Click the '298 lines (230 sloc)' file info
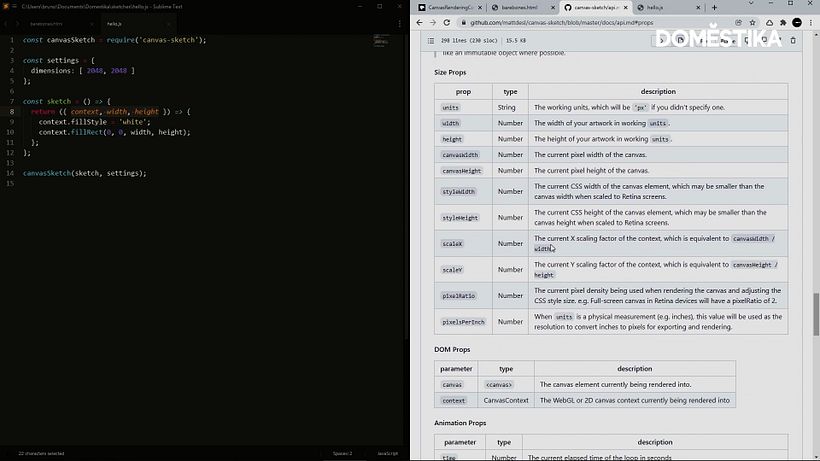The height and width of the screenshot is (461, 820). coord(469,41)
